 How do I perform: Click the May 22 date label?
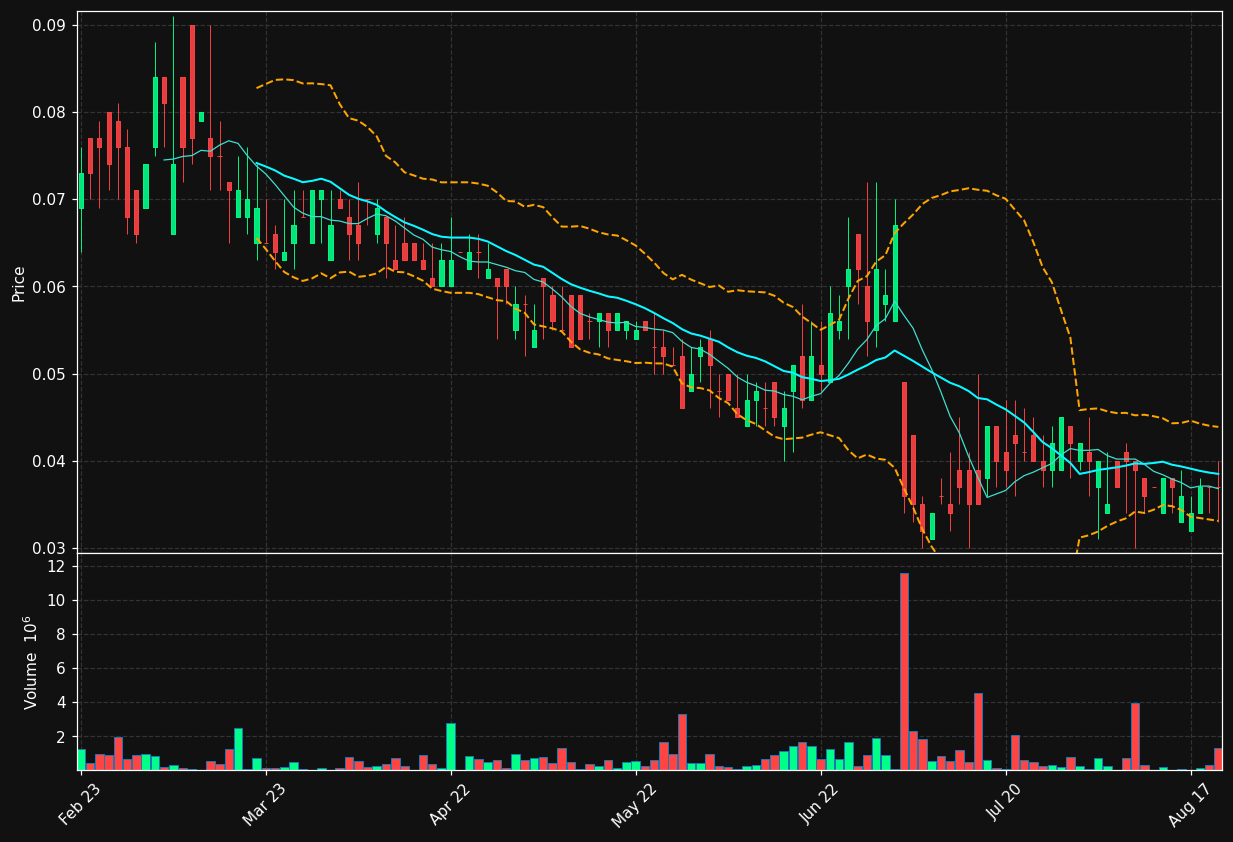[634, 803]
